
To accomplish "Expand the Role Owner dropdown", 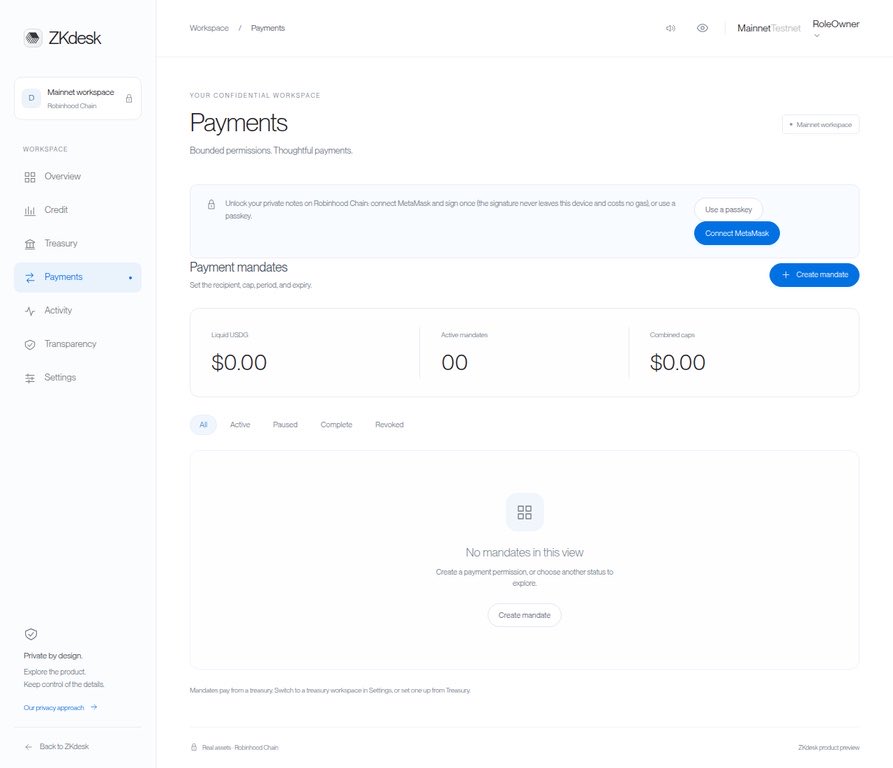I will [835, 28].
